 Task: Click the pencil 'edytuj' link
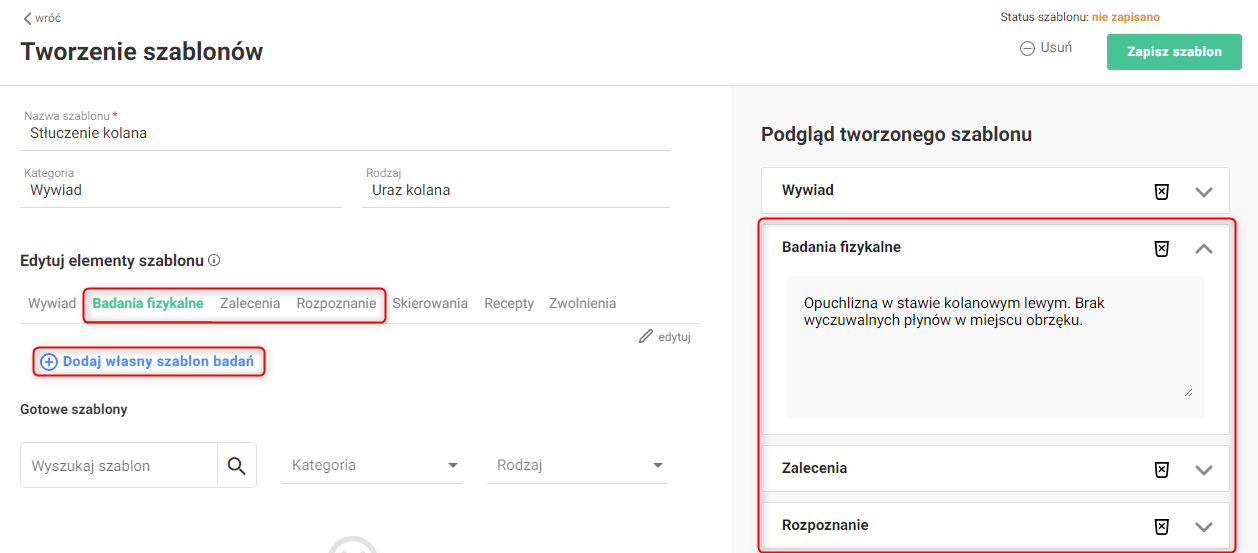tap(665, 337)
